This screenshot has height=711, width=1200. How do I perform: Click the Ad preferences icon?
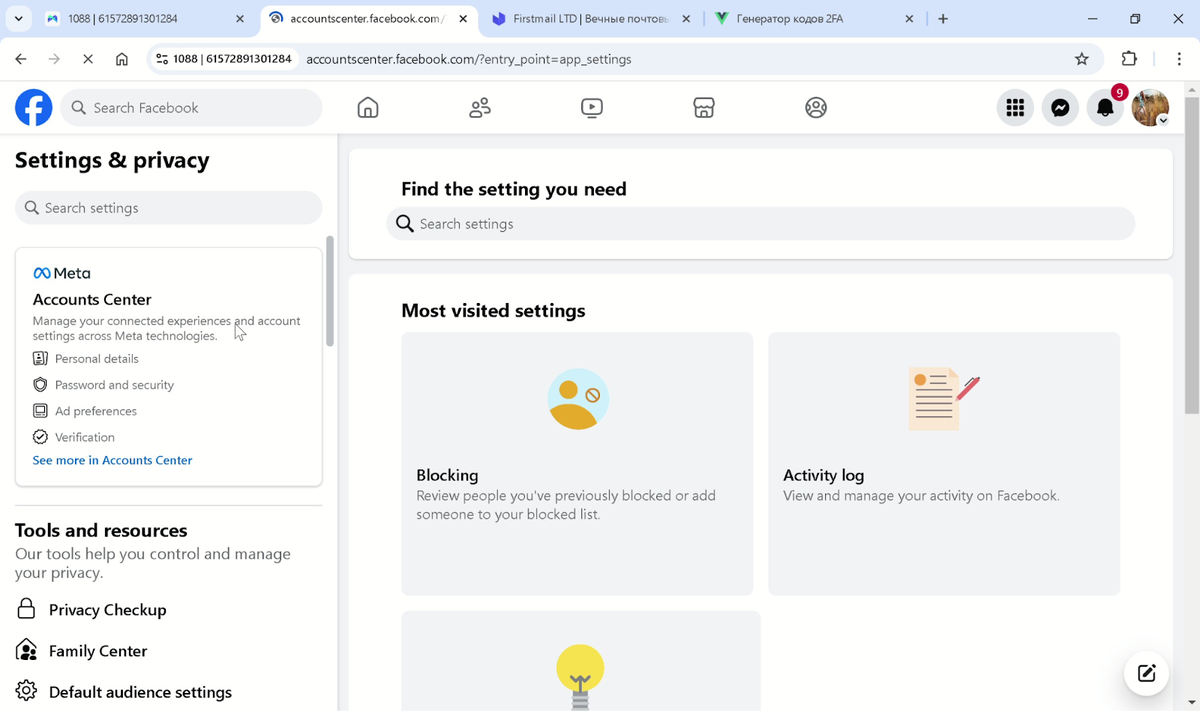(x=40, y=410)
